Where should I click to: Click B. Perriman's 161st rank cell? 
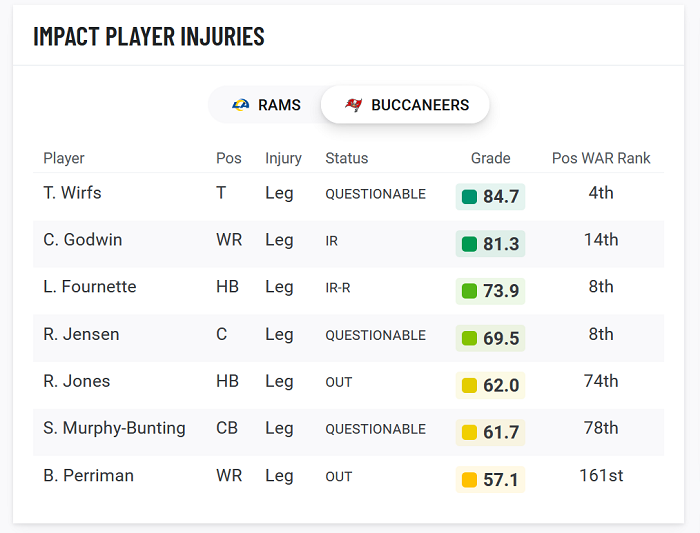[601, 475]
